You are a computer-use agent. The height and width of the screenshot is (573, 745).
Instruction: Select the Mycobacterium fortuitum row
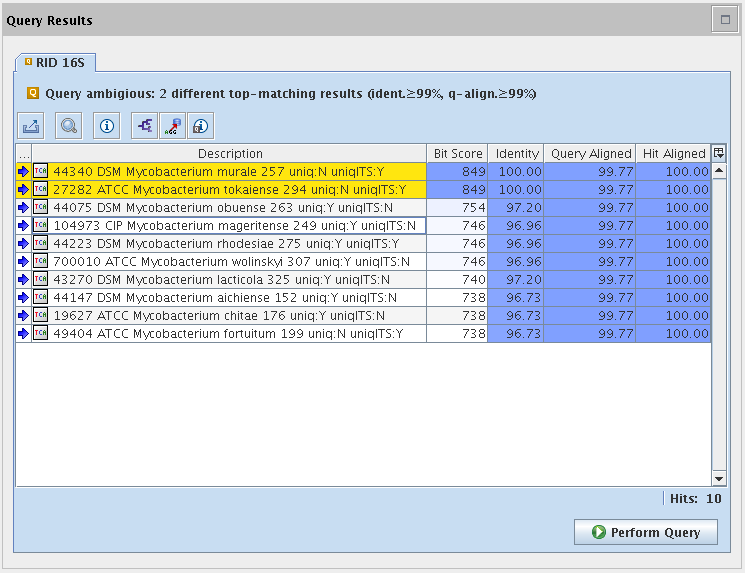(x=230, y=334)
